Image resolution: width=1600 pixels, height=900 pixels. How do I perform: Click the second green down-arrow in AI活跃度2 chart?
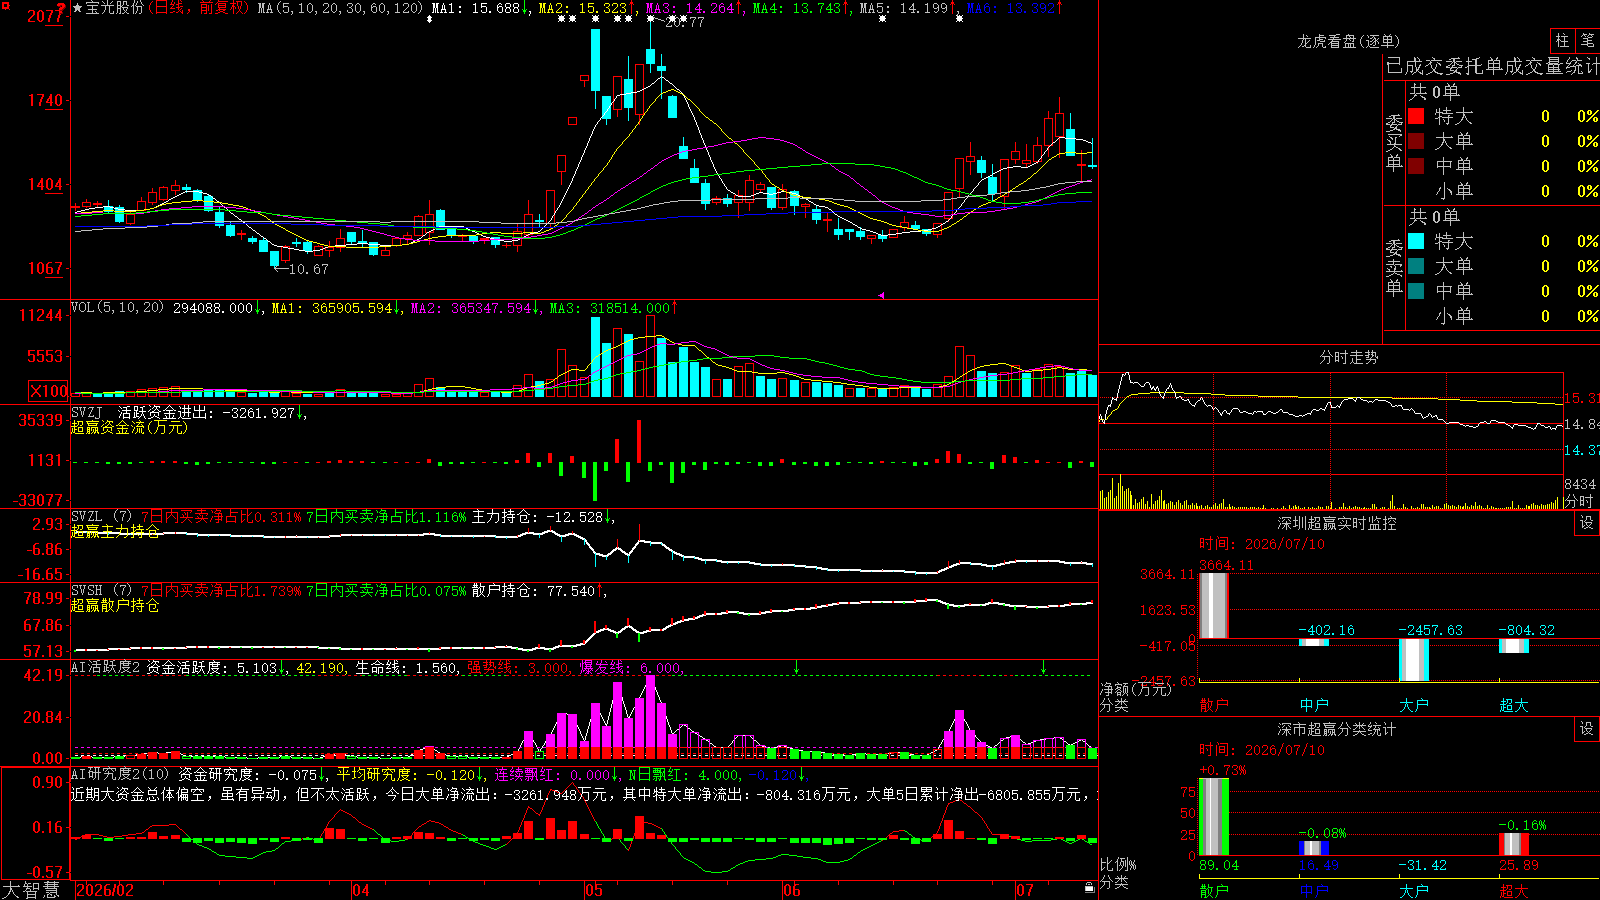[x=1043, y=667]
